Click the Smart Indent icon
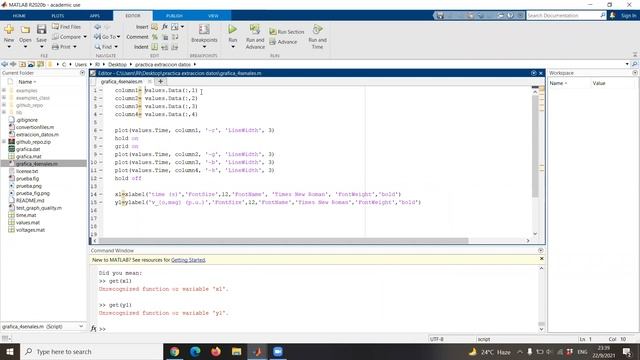Viewport: 640px width, 360px height. [x=155, y=47]
